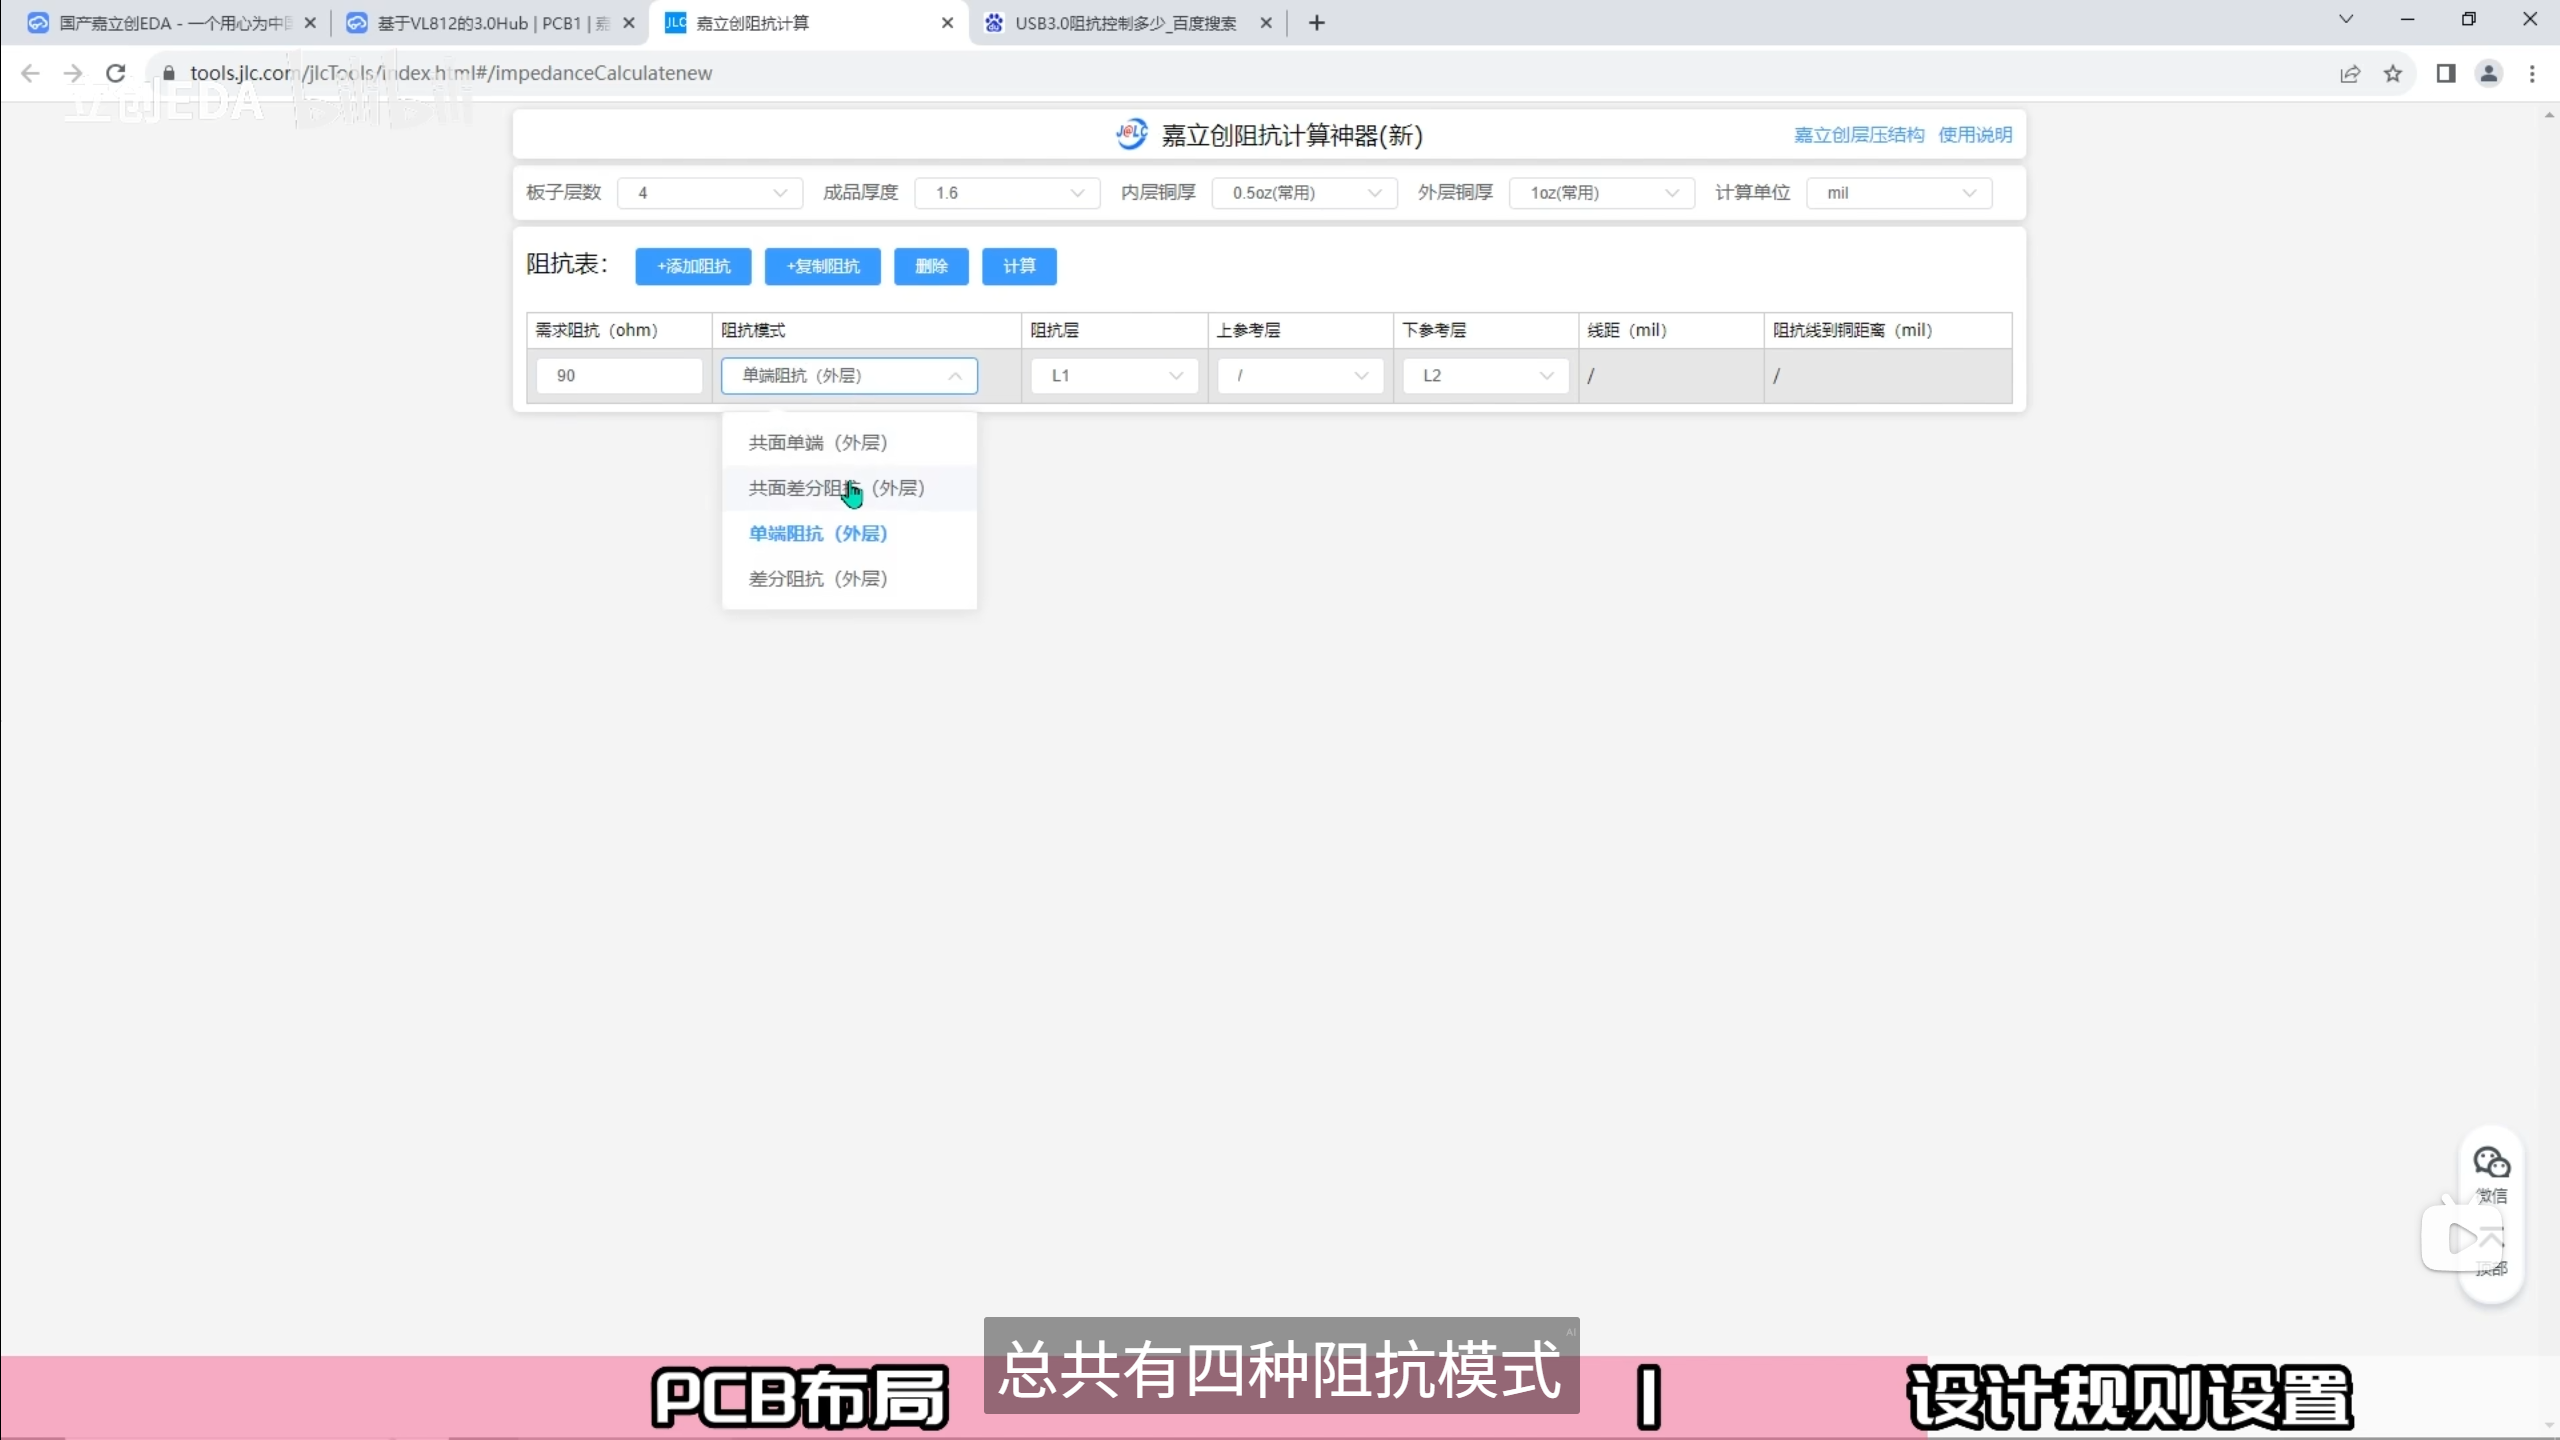This screenshot has width=2560, height=1440.
Task: Pick 共面单端 (外层) mode option
Action: point(818,443)
